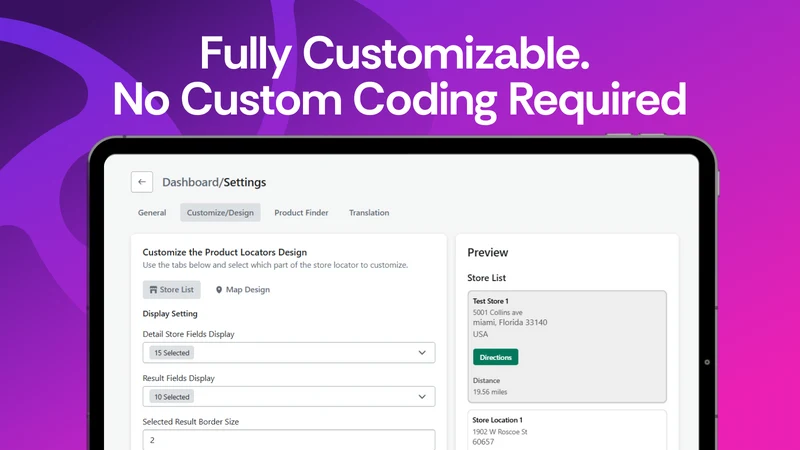The height and width of the screenshot is (450, 800).
Task: Select the Customize/Design tab
Action: tap(220, 213)
